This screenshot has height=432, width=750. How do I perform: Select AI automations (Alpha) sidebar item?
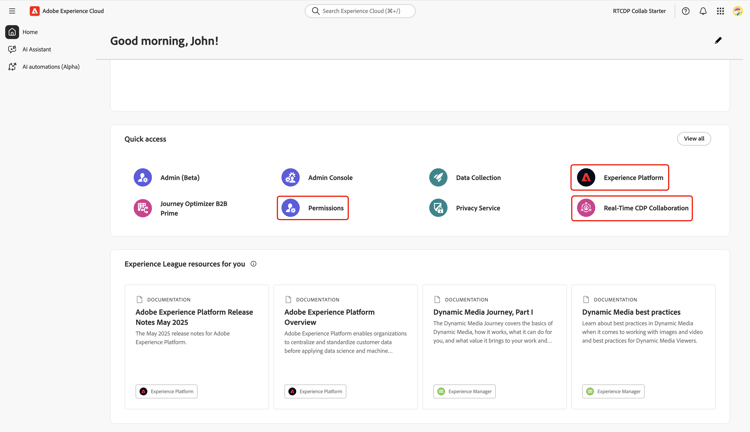pyautogui.click(x=50, y=67)
